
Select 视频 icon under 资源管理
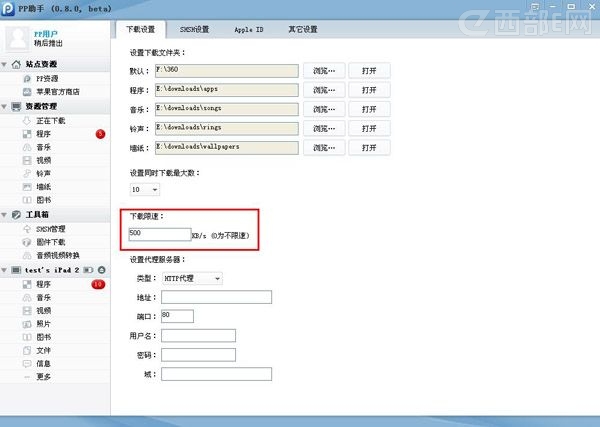(27, 160)
